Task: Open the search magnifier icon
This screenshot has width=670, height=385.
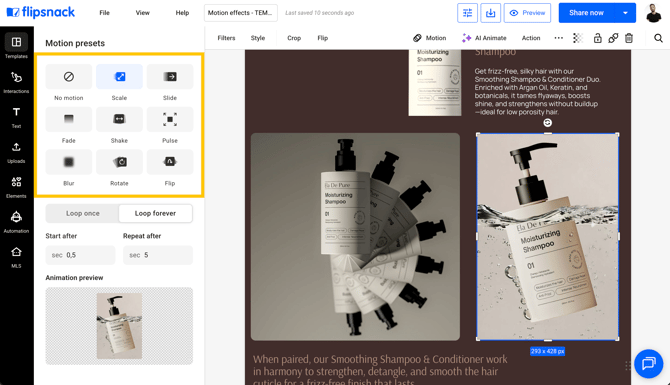Action: coord(658,38)
